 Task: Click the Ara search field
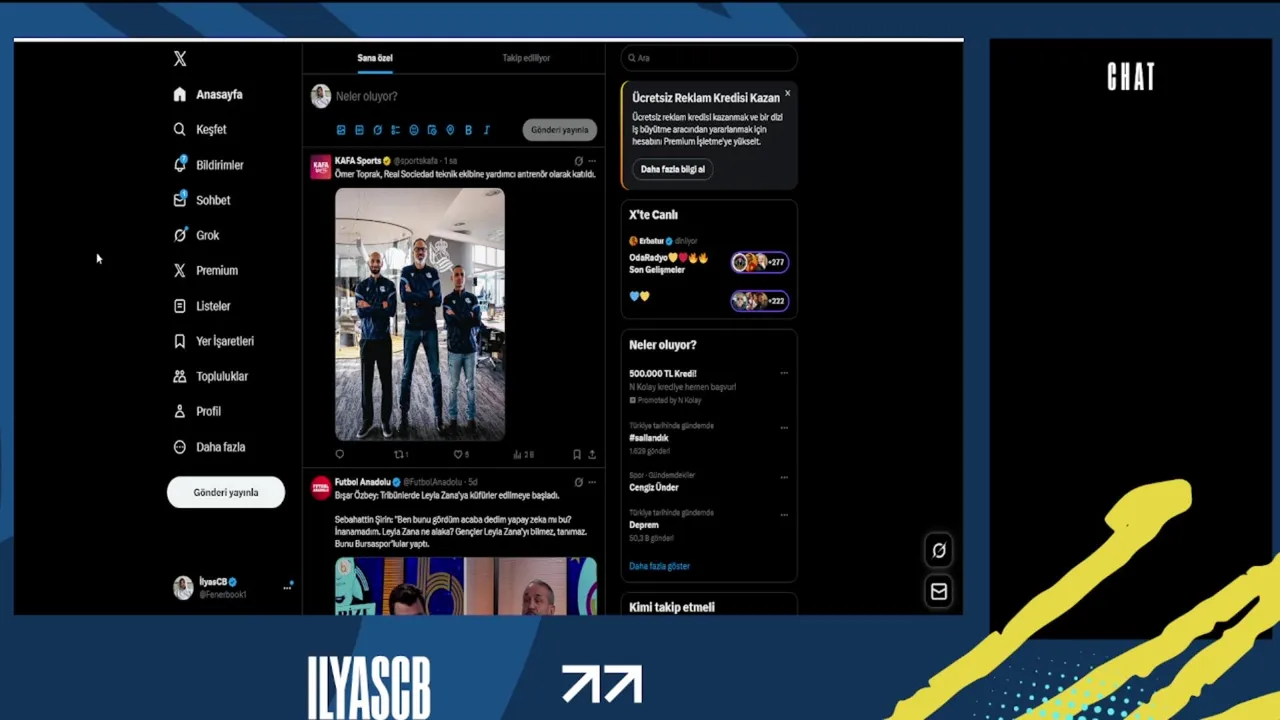[x=709, y=58]
